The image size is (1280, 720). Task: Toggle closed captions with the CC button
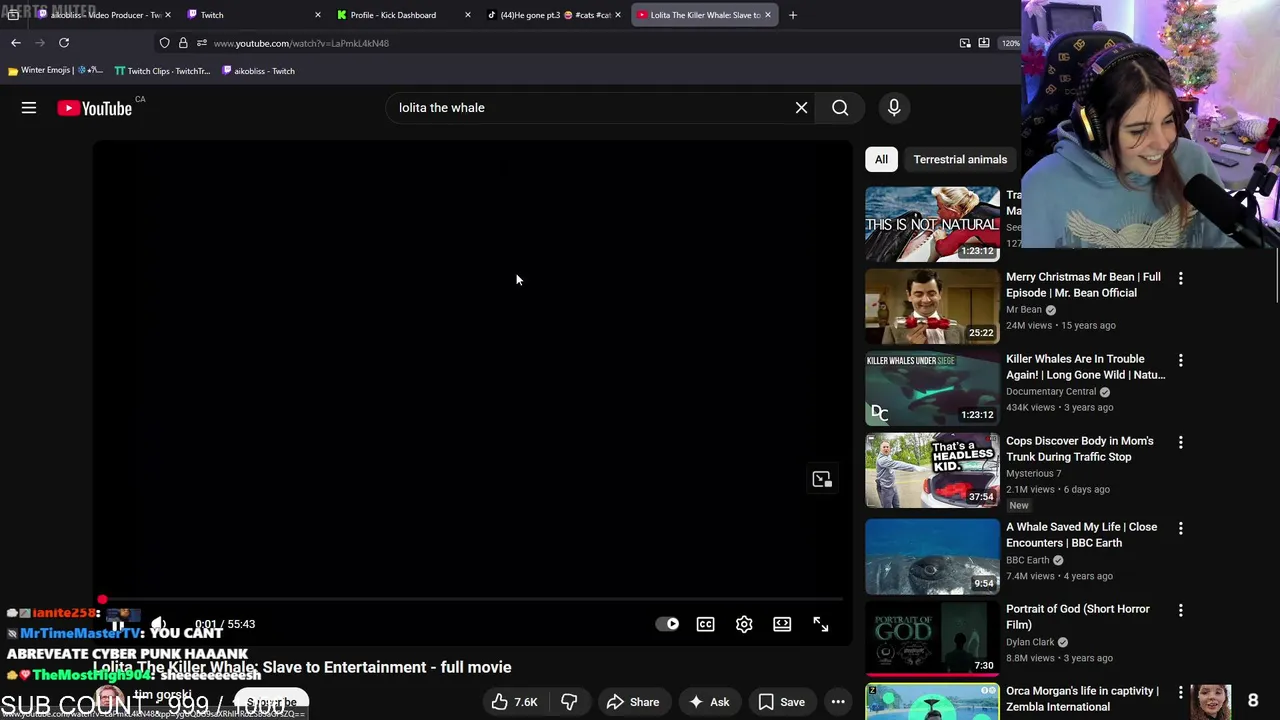(x=706, y=624)
